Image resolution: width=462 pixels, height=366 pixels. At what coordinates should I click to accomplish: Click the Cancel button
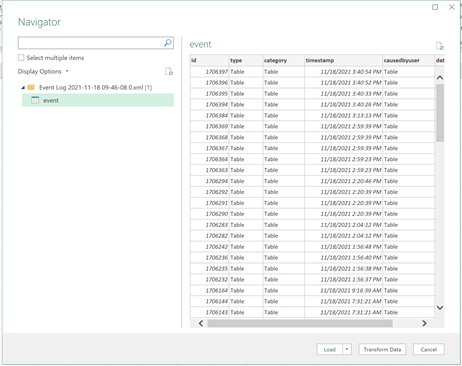[429, 349]
